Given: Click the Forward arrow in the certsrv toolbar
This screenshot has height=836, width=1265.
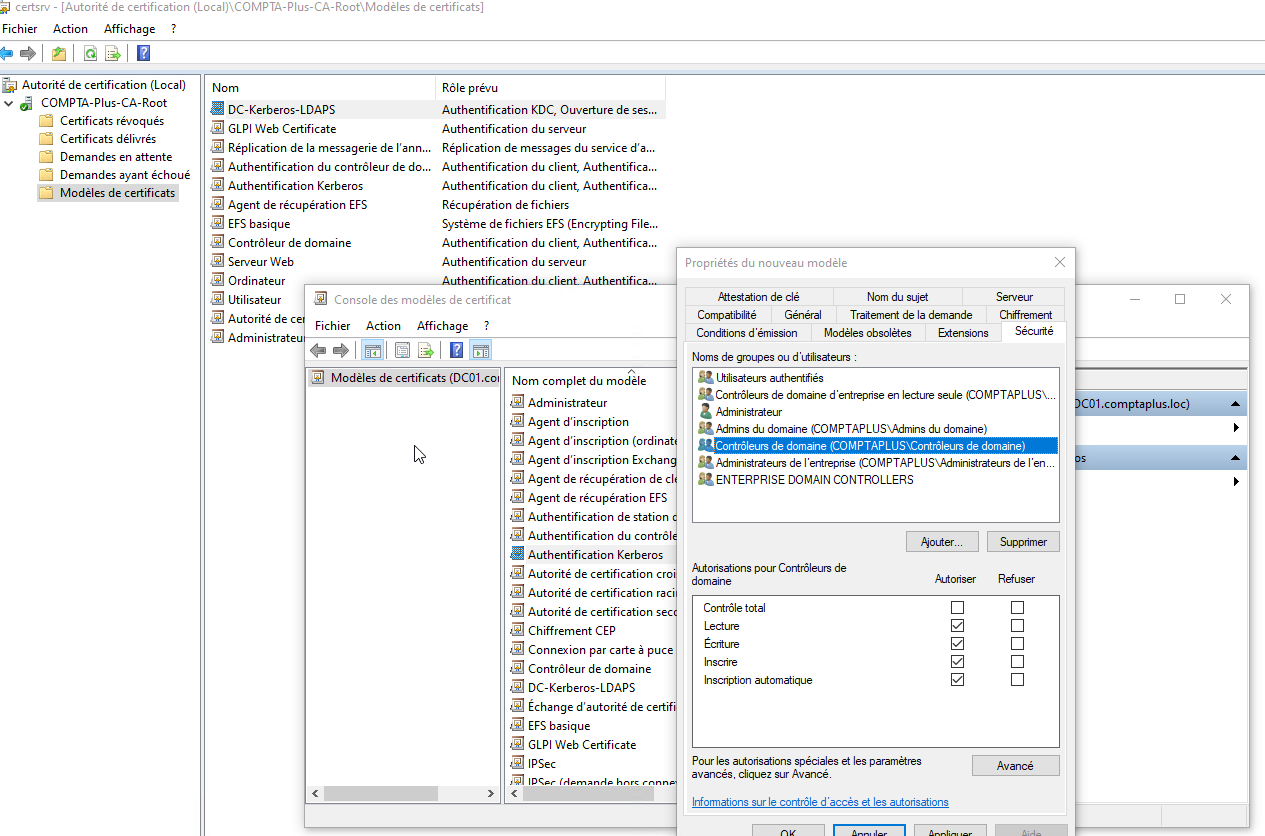Looking at the screenshot, I should [28, 53].
